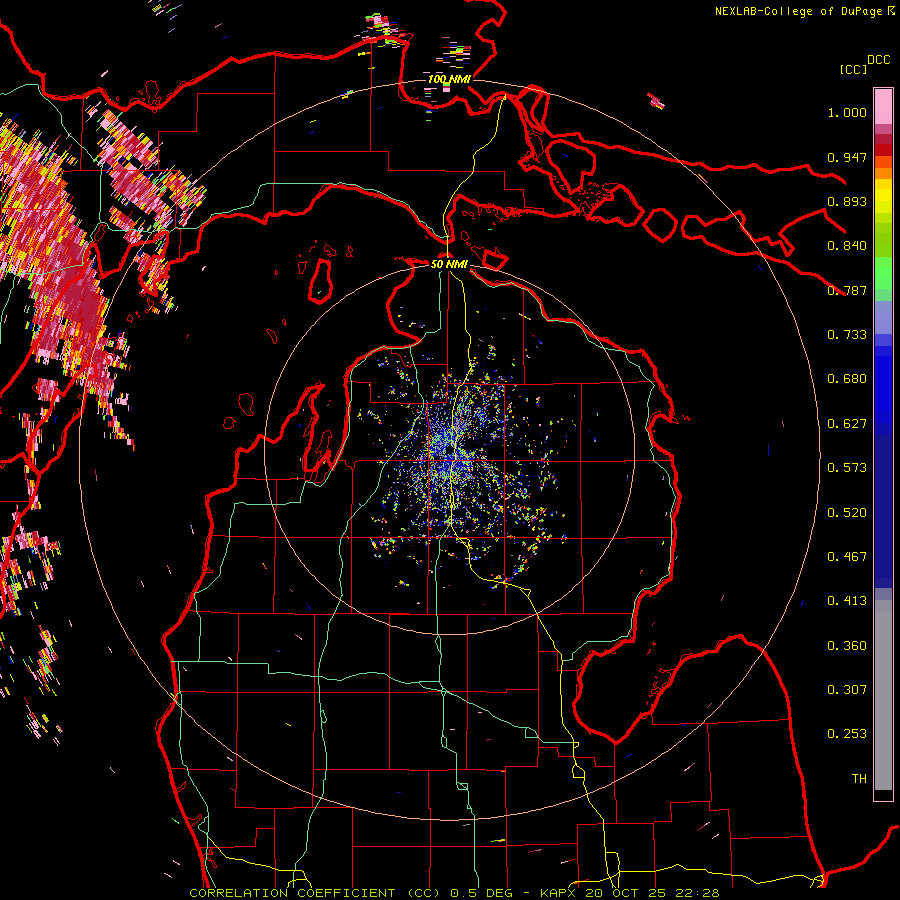Click the 0.467 legend value
Image resolution: width=900 pixels, height=900 pixels.
pyautogui.click(x=847, y=557)
